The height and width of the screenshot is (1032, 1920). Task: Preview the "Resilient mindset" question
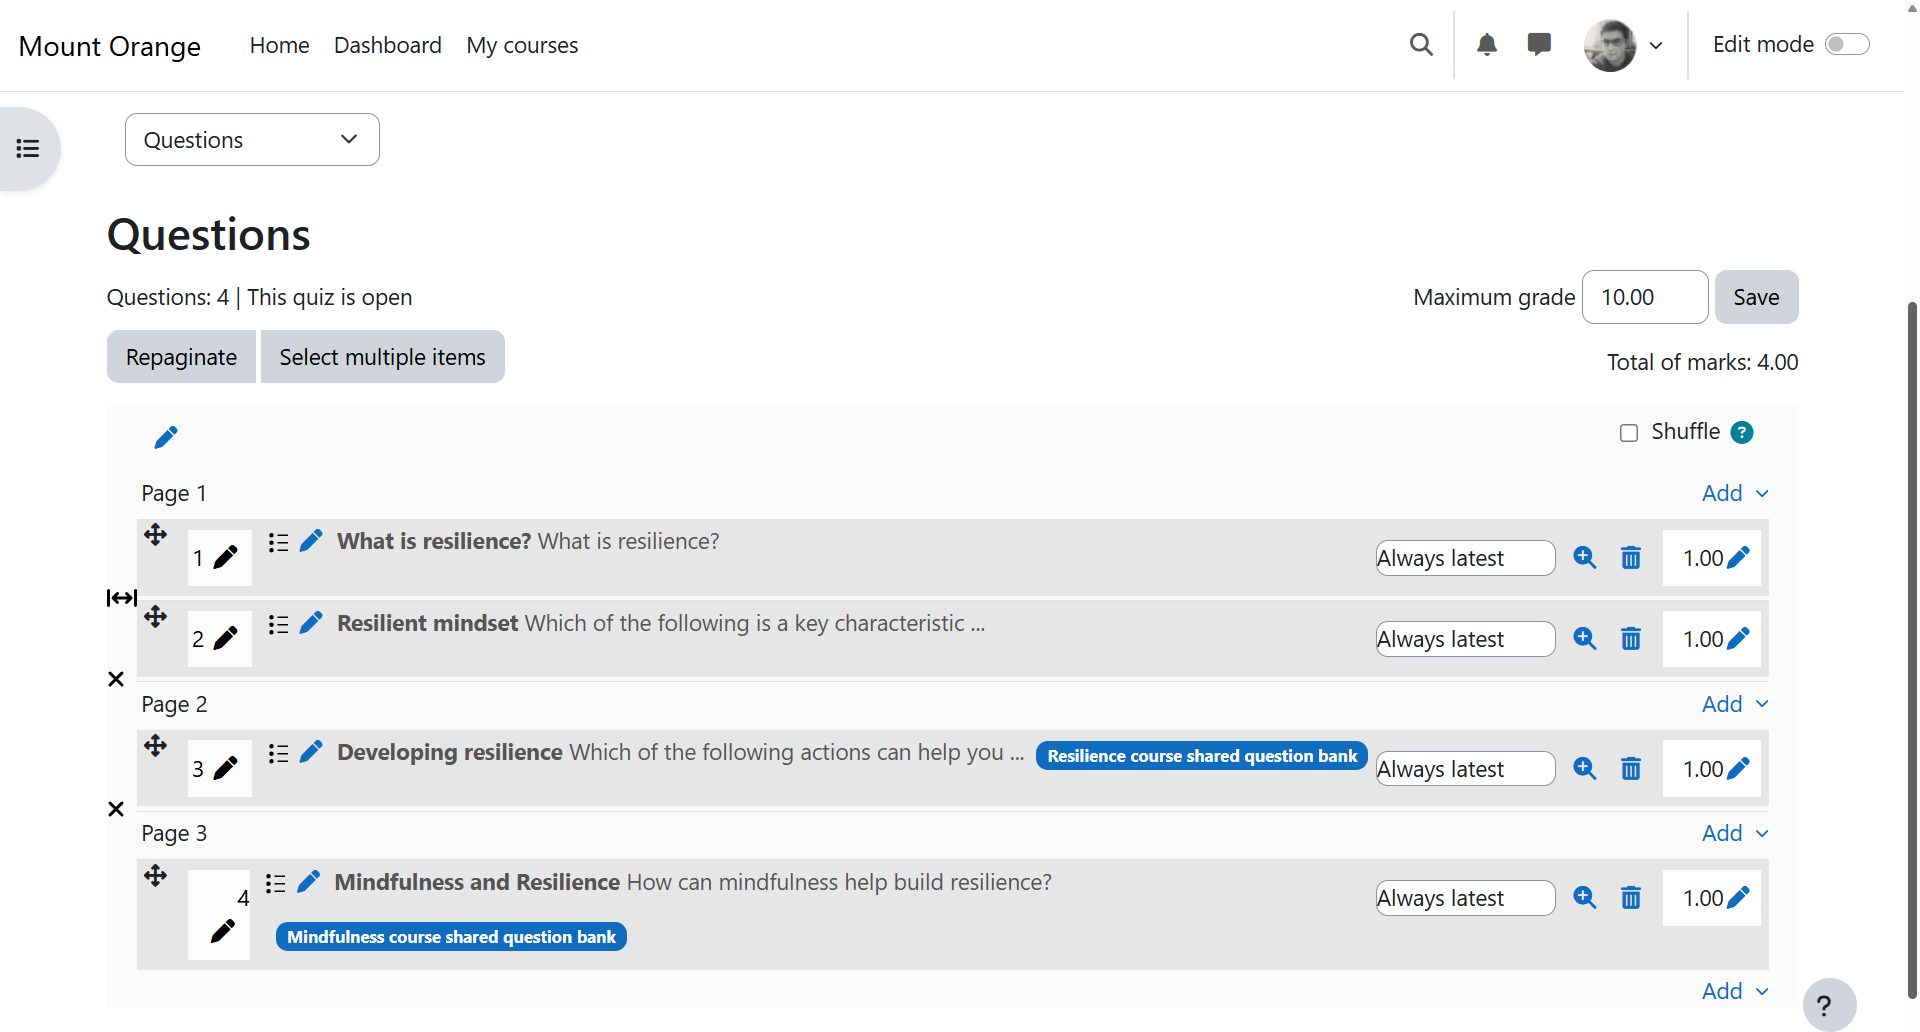(1585, 638)
